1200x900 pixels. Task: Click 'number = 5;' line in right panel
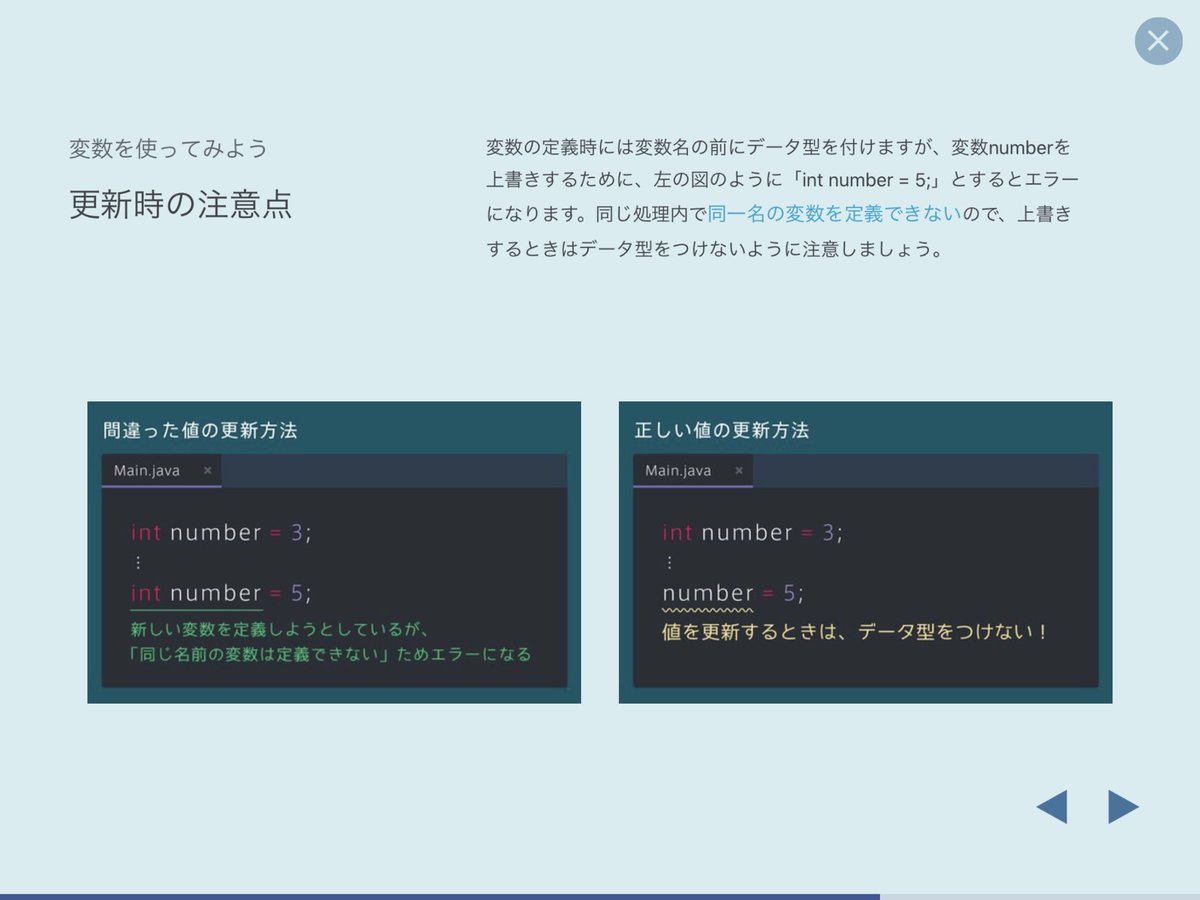click(x=733, y=593)
